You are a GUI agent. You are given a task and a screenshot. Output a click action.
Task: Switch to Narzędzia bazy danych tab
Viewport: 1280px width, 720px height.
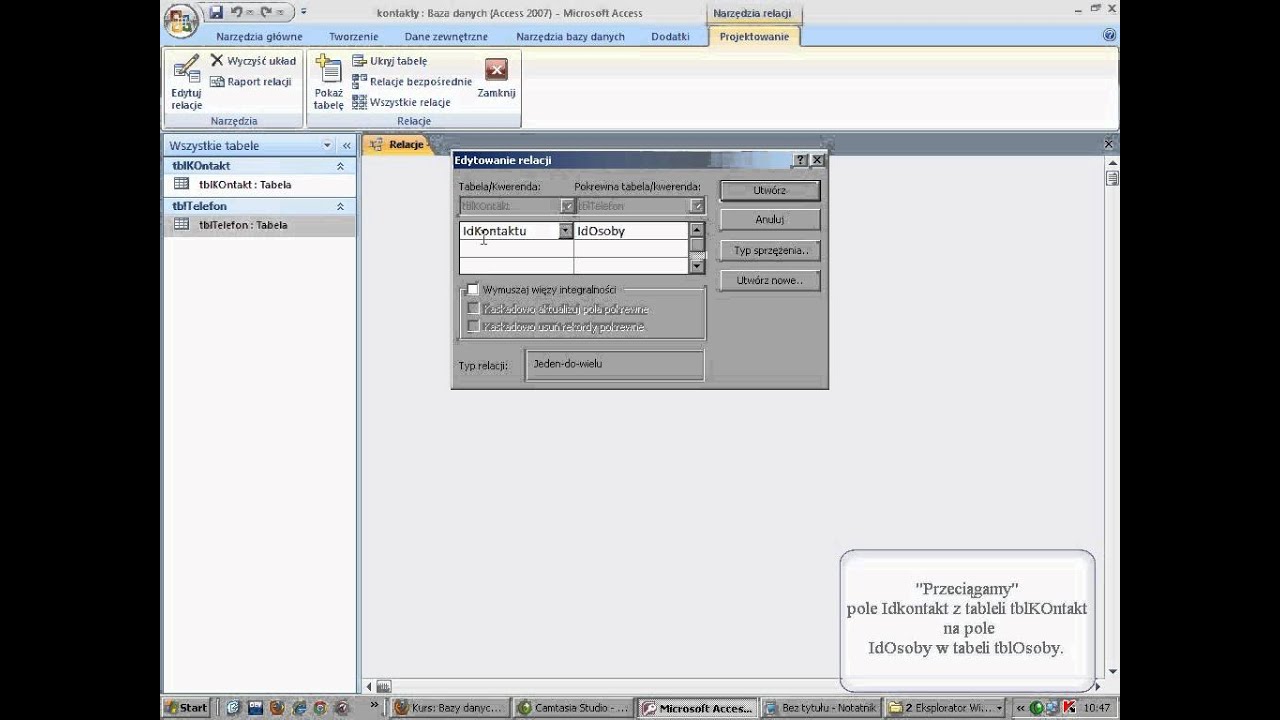coord(570,37)
